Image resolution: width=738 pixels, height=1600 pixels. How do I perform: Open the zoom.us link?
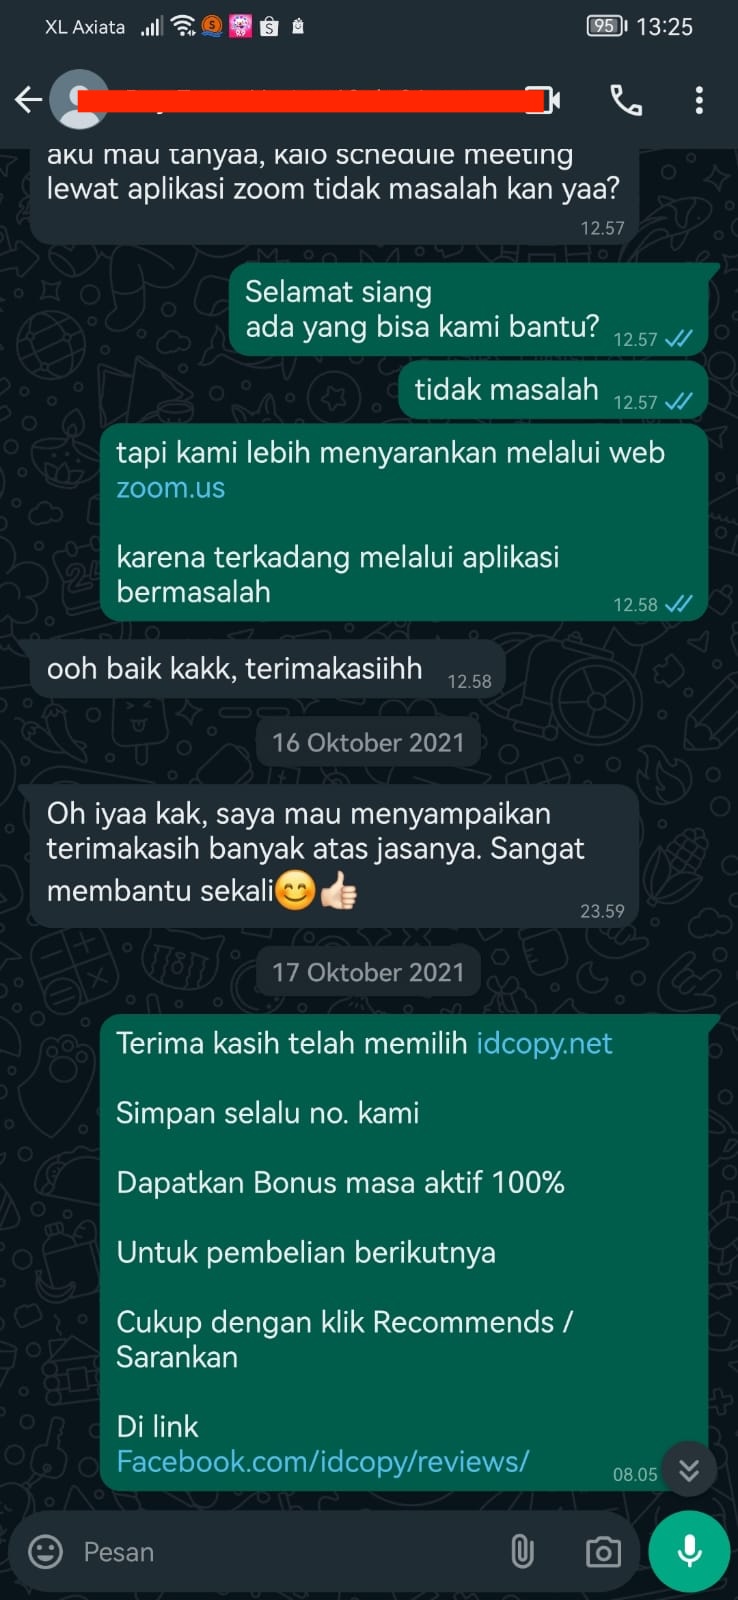pos(171,488)
